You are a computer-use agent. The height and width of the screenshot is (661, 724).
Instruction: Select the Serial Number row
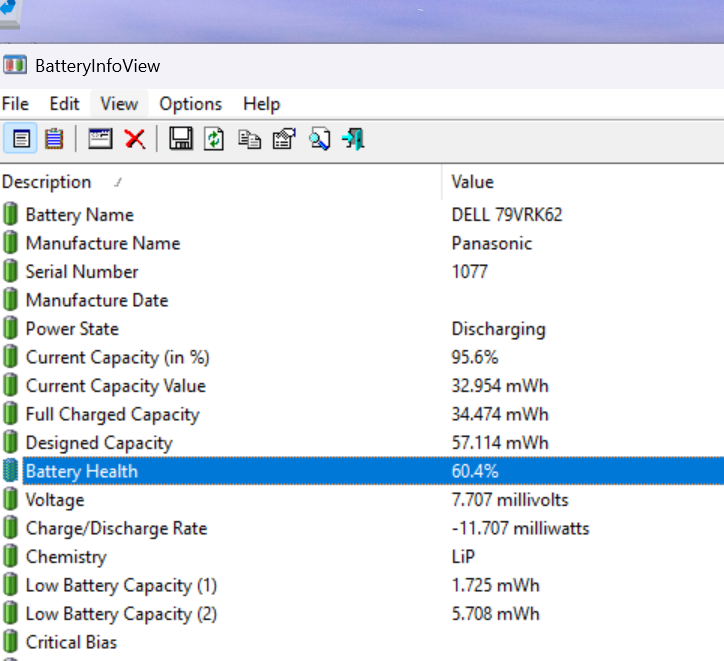(362, 271)
